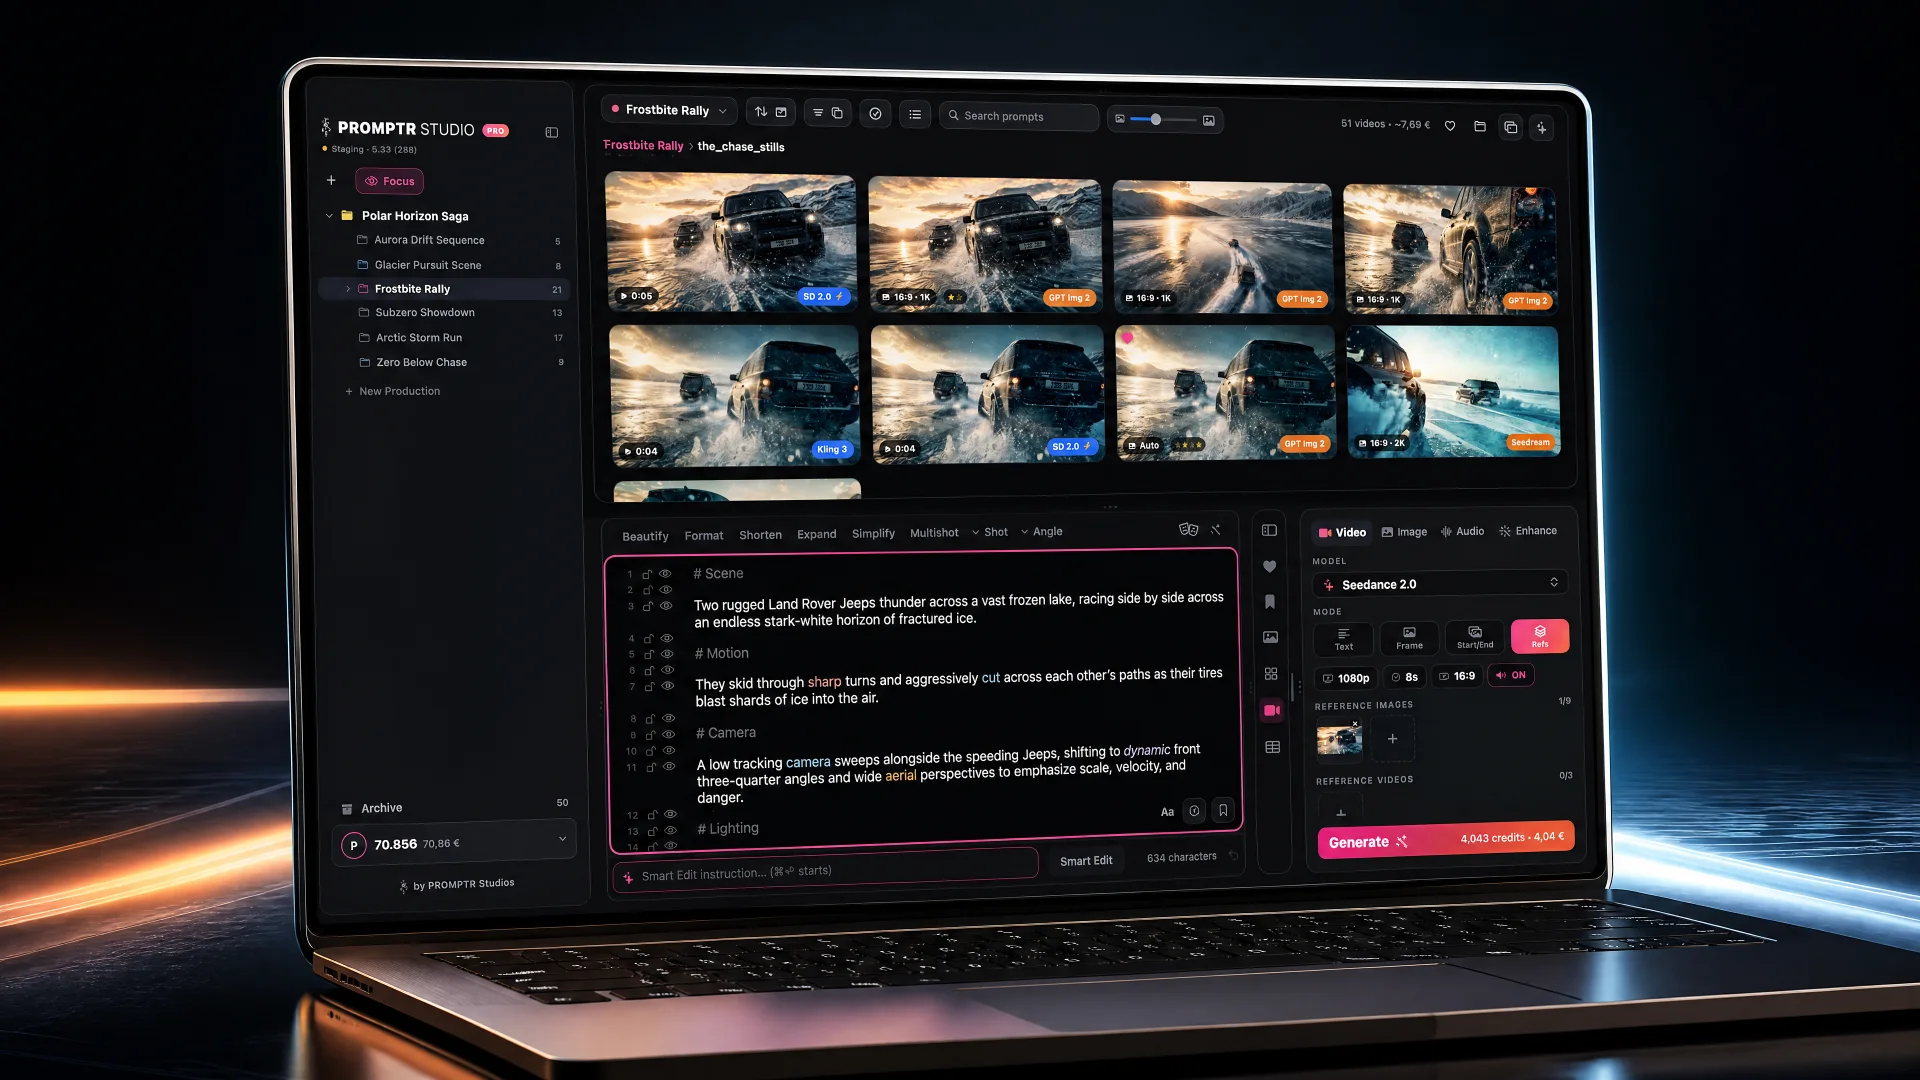Click the Generate button
1920x1080 pixels.
tap(1445, 840)
